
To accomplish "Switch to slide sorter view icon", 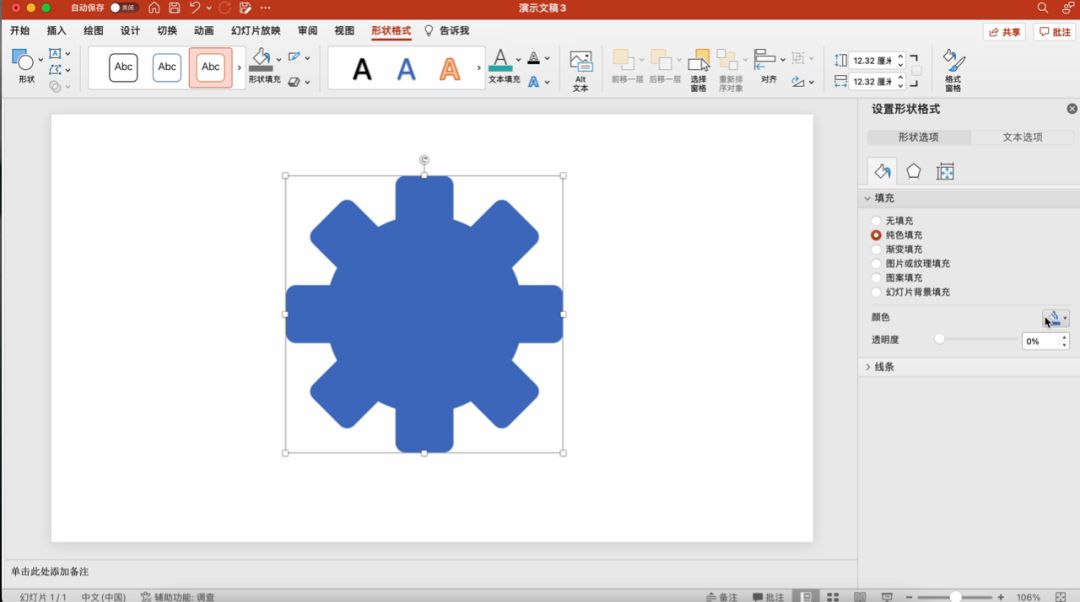I will point(833,596).
